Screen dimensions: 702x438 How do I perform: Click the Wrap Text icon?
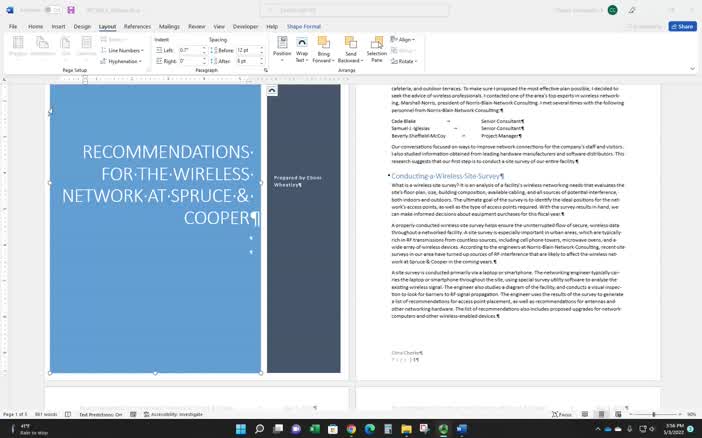[x=302, y=48]
